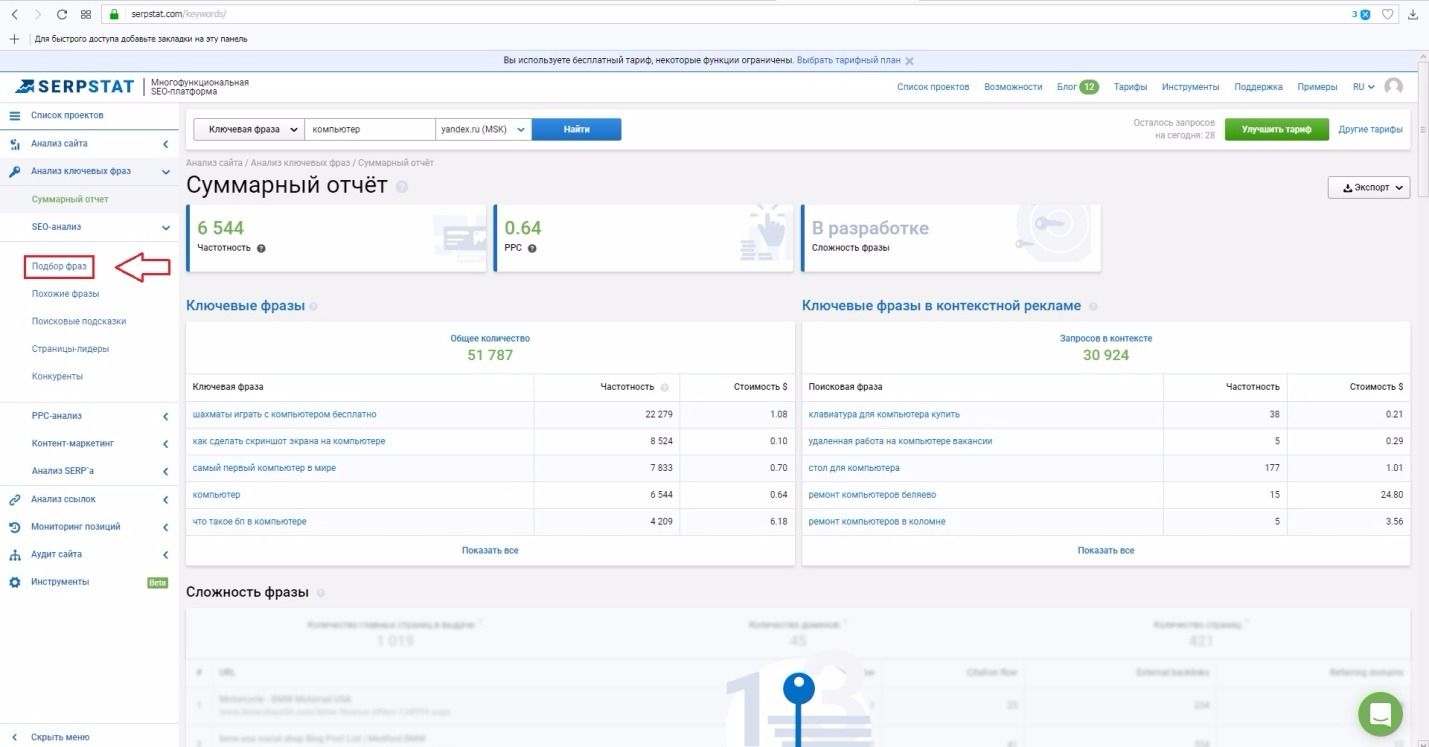Click the browser back arrow
Viewport: 1429px width, 747px height.
tap(14, 14)
